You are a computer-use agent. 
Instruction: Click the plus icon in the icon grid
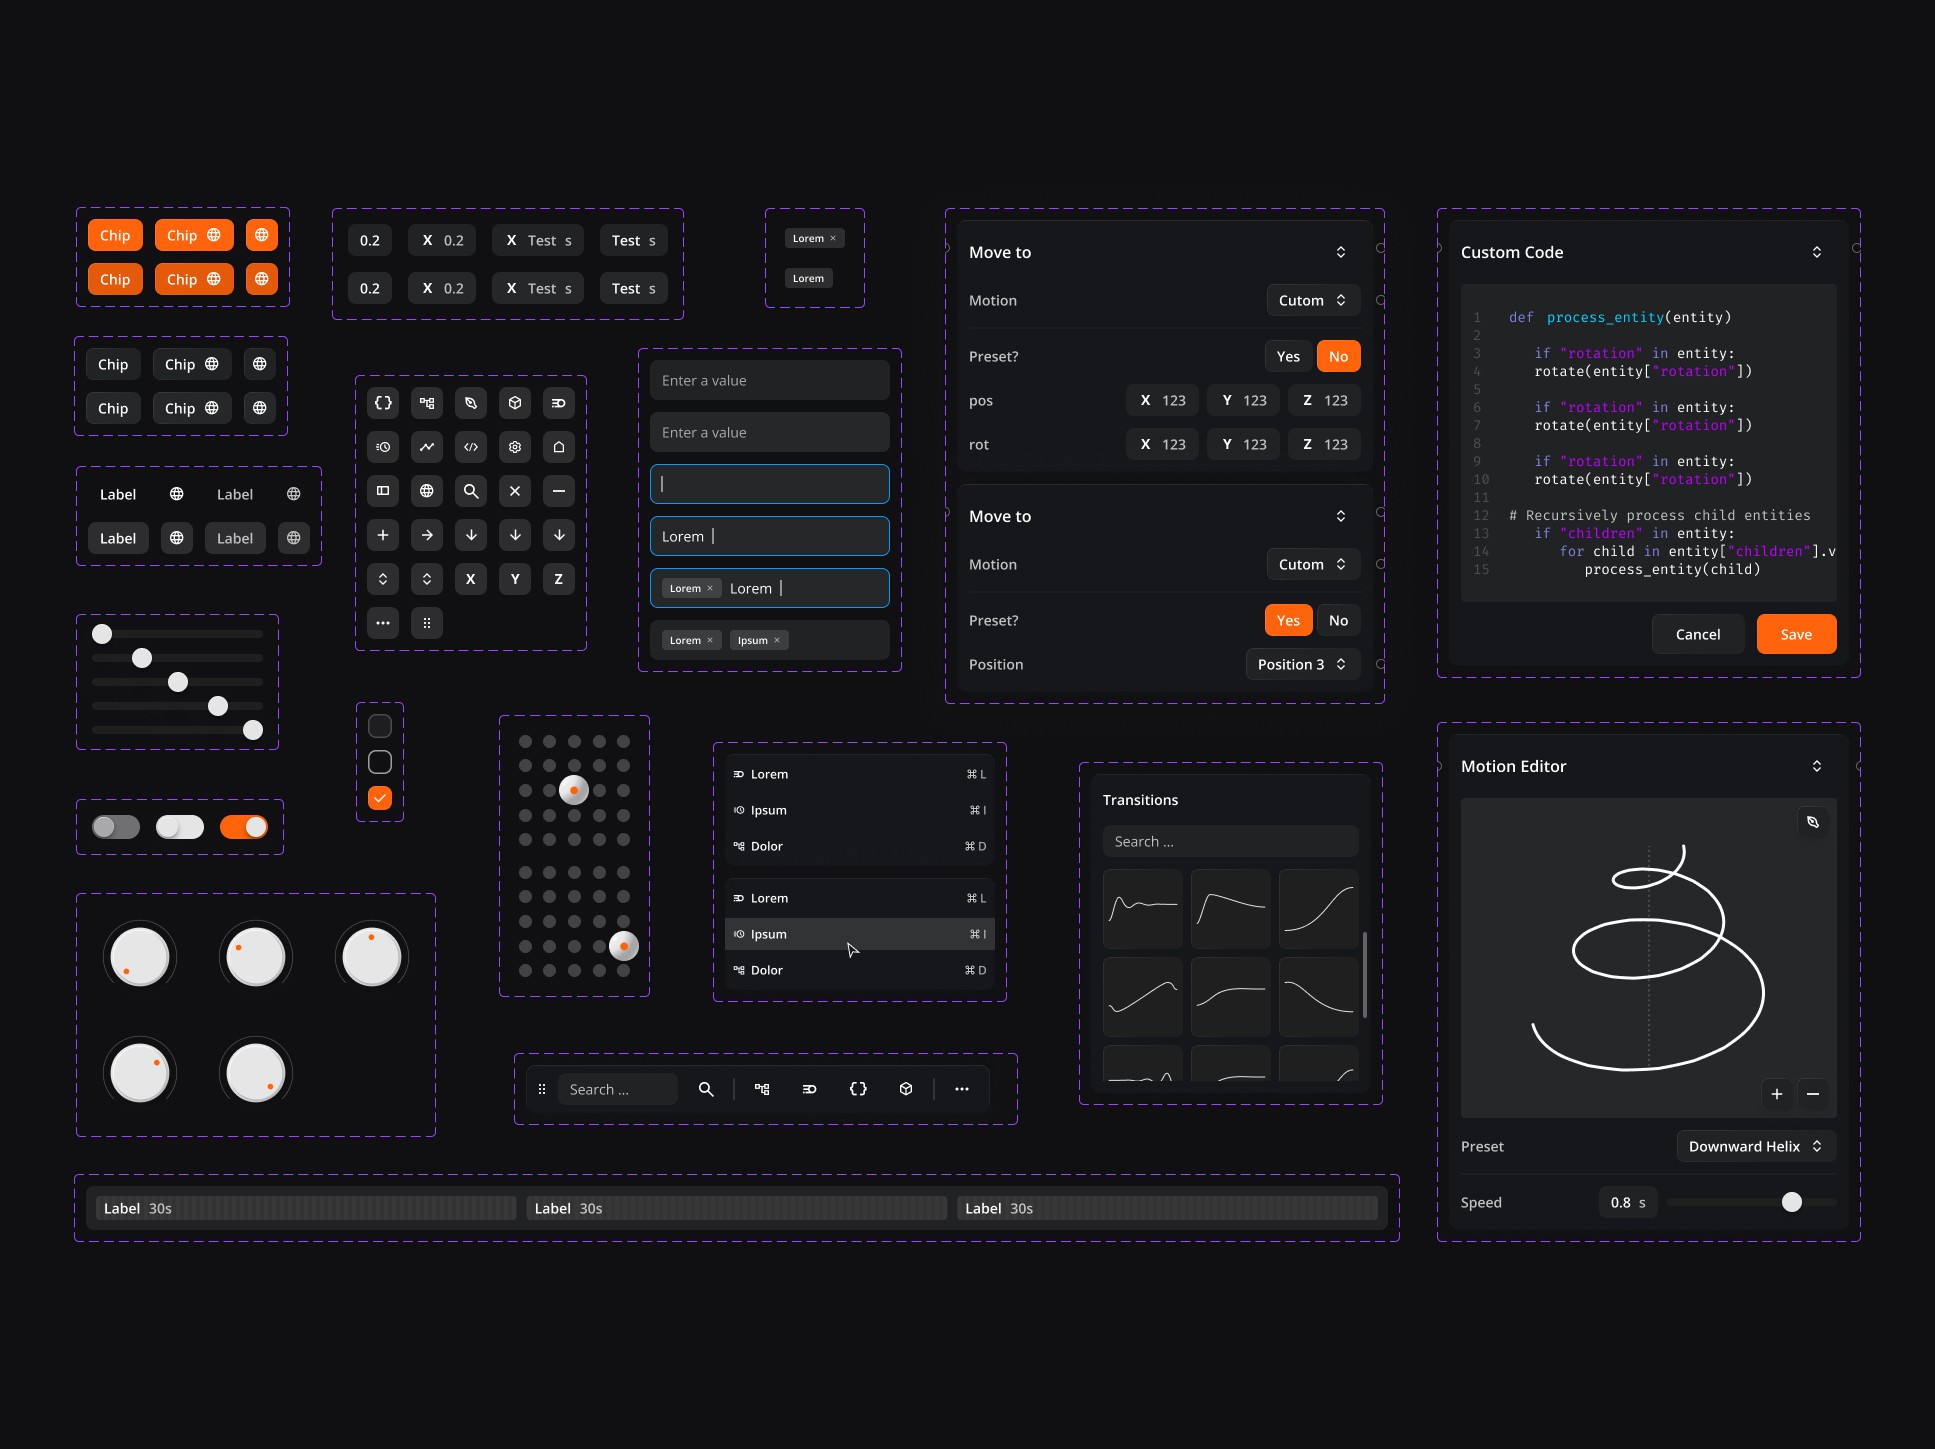(383, 535)
